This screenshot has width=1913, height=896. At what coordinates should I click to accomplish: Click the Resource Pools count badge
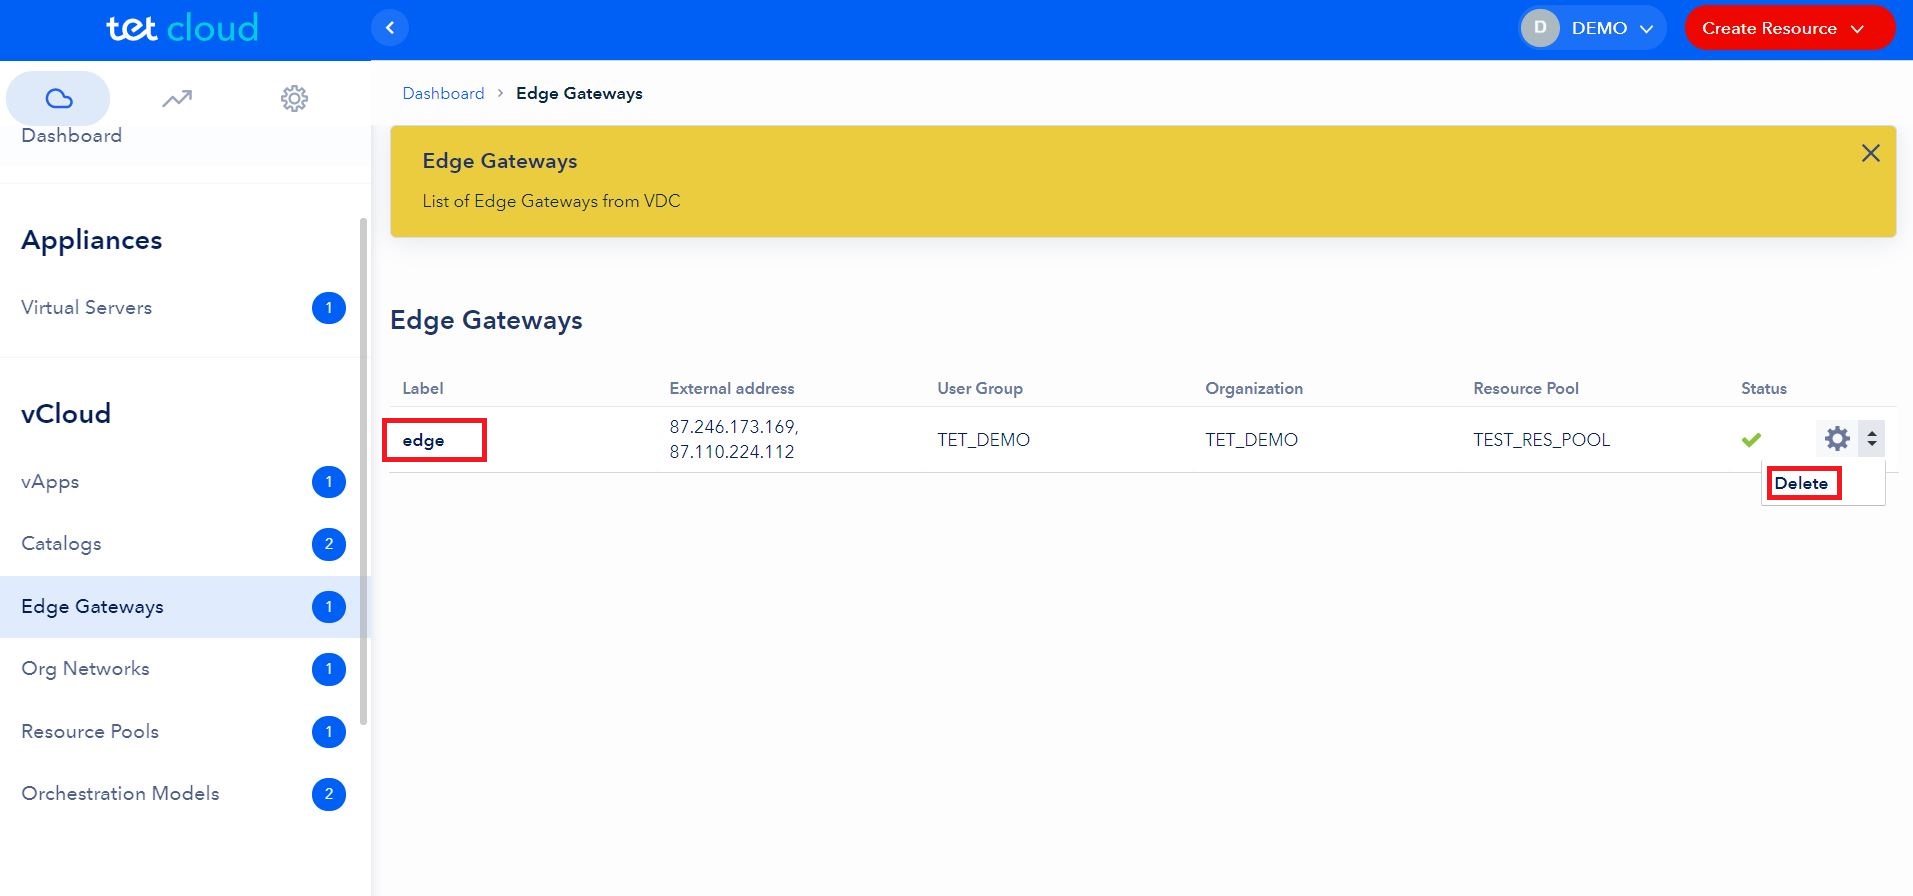329,732
